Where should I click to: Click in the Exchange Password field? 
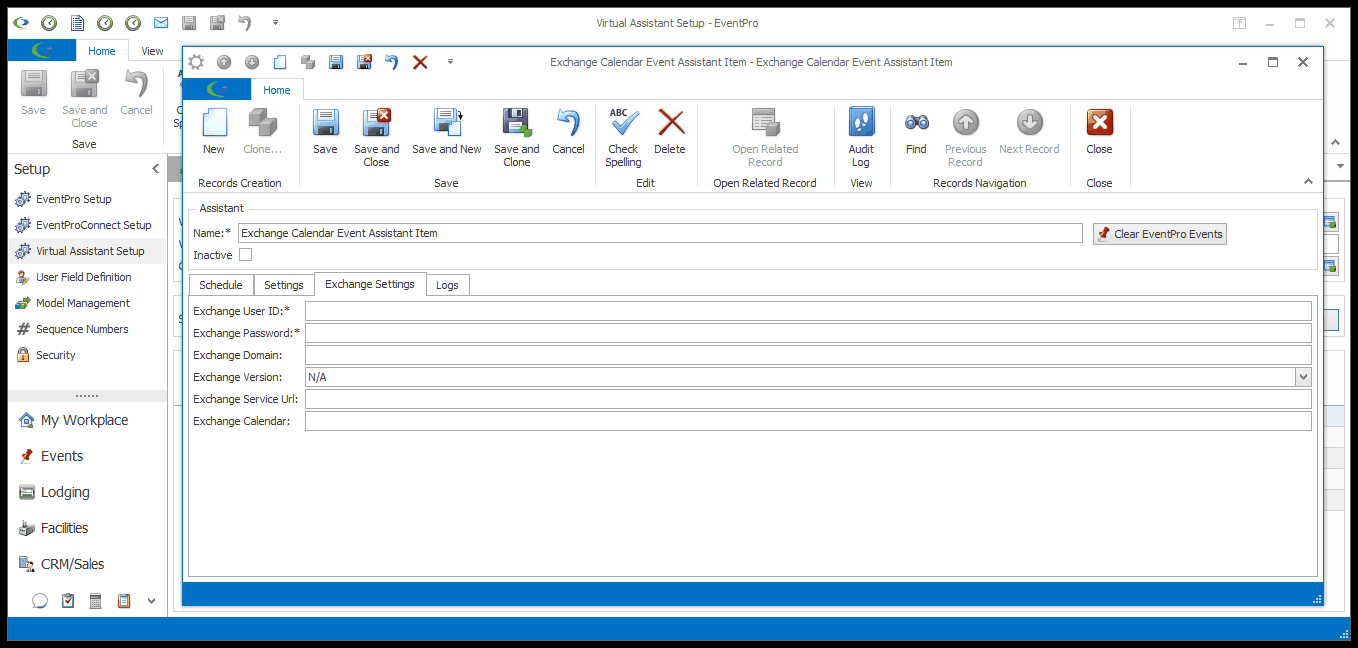(x=808, y=333)
